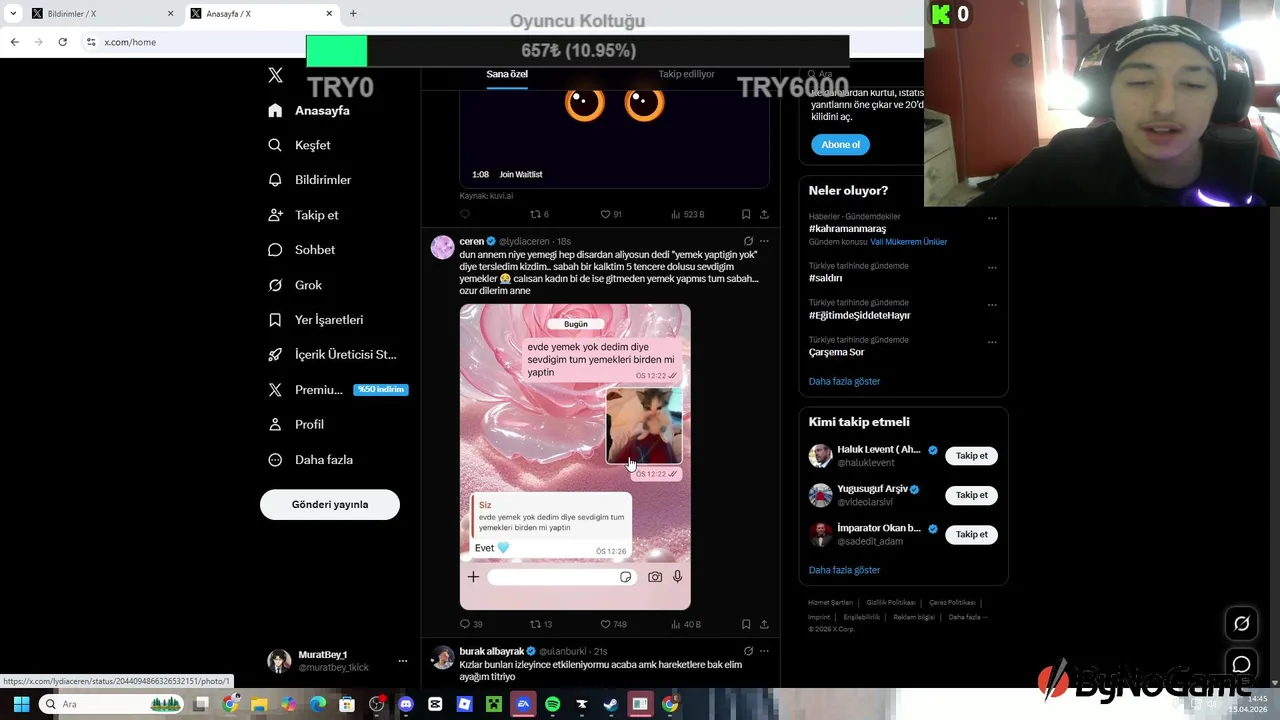Share the kuvi.ai video post

[764, 214]
